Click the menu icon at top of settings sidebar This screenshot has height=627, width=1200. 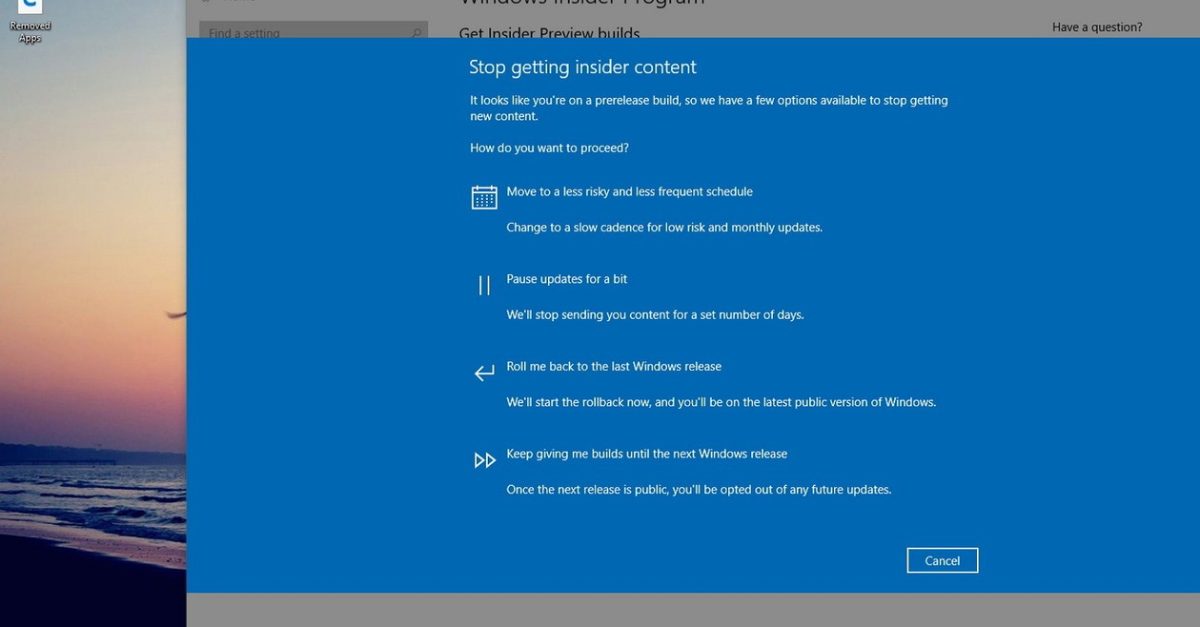tap(207, 2)
